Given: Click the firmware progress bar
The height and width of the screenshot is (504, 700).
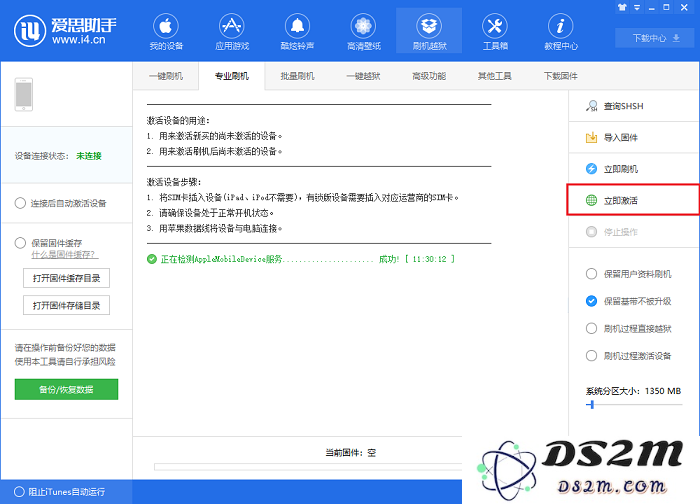Looking at the screenshot, I should 308,467.
